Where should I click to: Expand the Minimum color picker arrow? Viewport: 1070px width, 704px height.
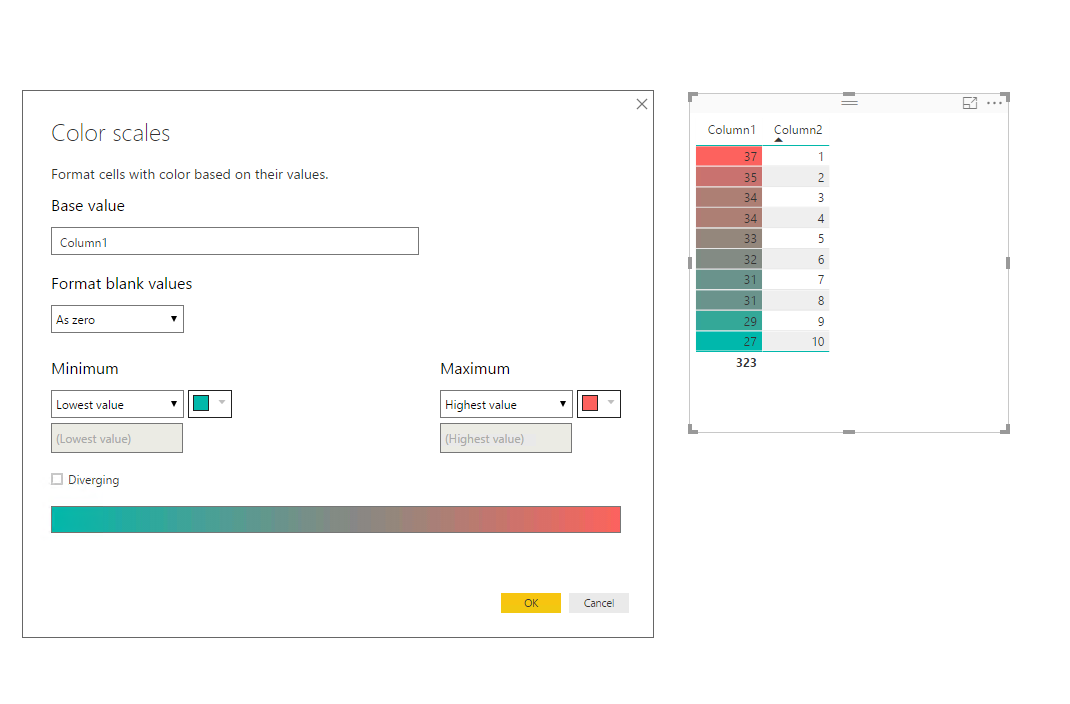coord(222,402)
